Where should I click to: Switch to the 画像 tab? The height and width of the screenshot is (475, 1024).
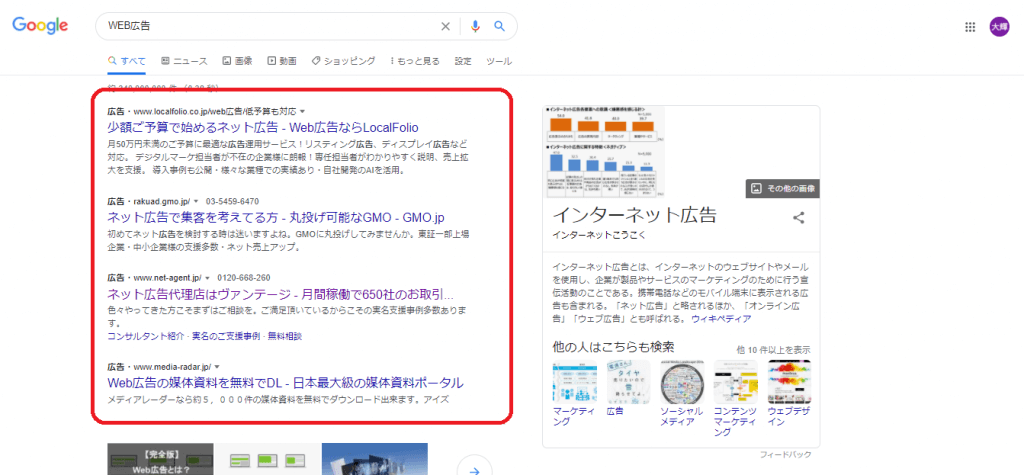(237, 61)
